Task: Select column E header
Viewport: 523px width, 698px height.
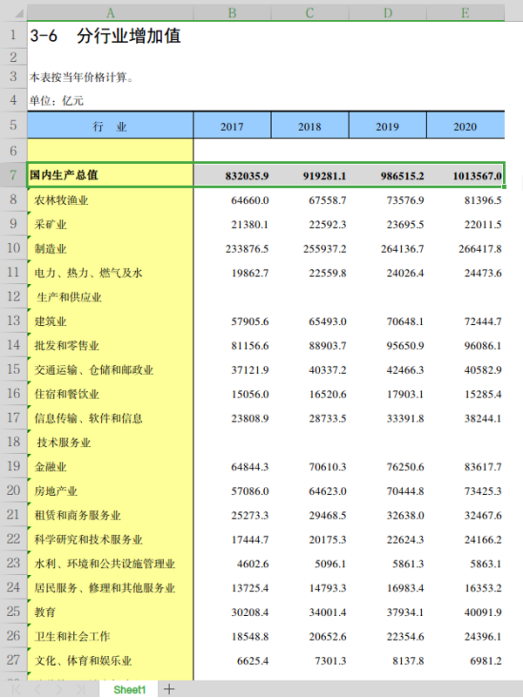Action: tap(466, 13)
